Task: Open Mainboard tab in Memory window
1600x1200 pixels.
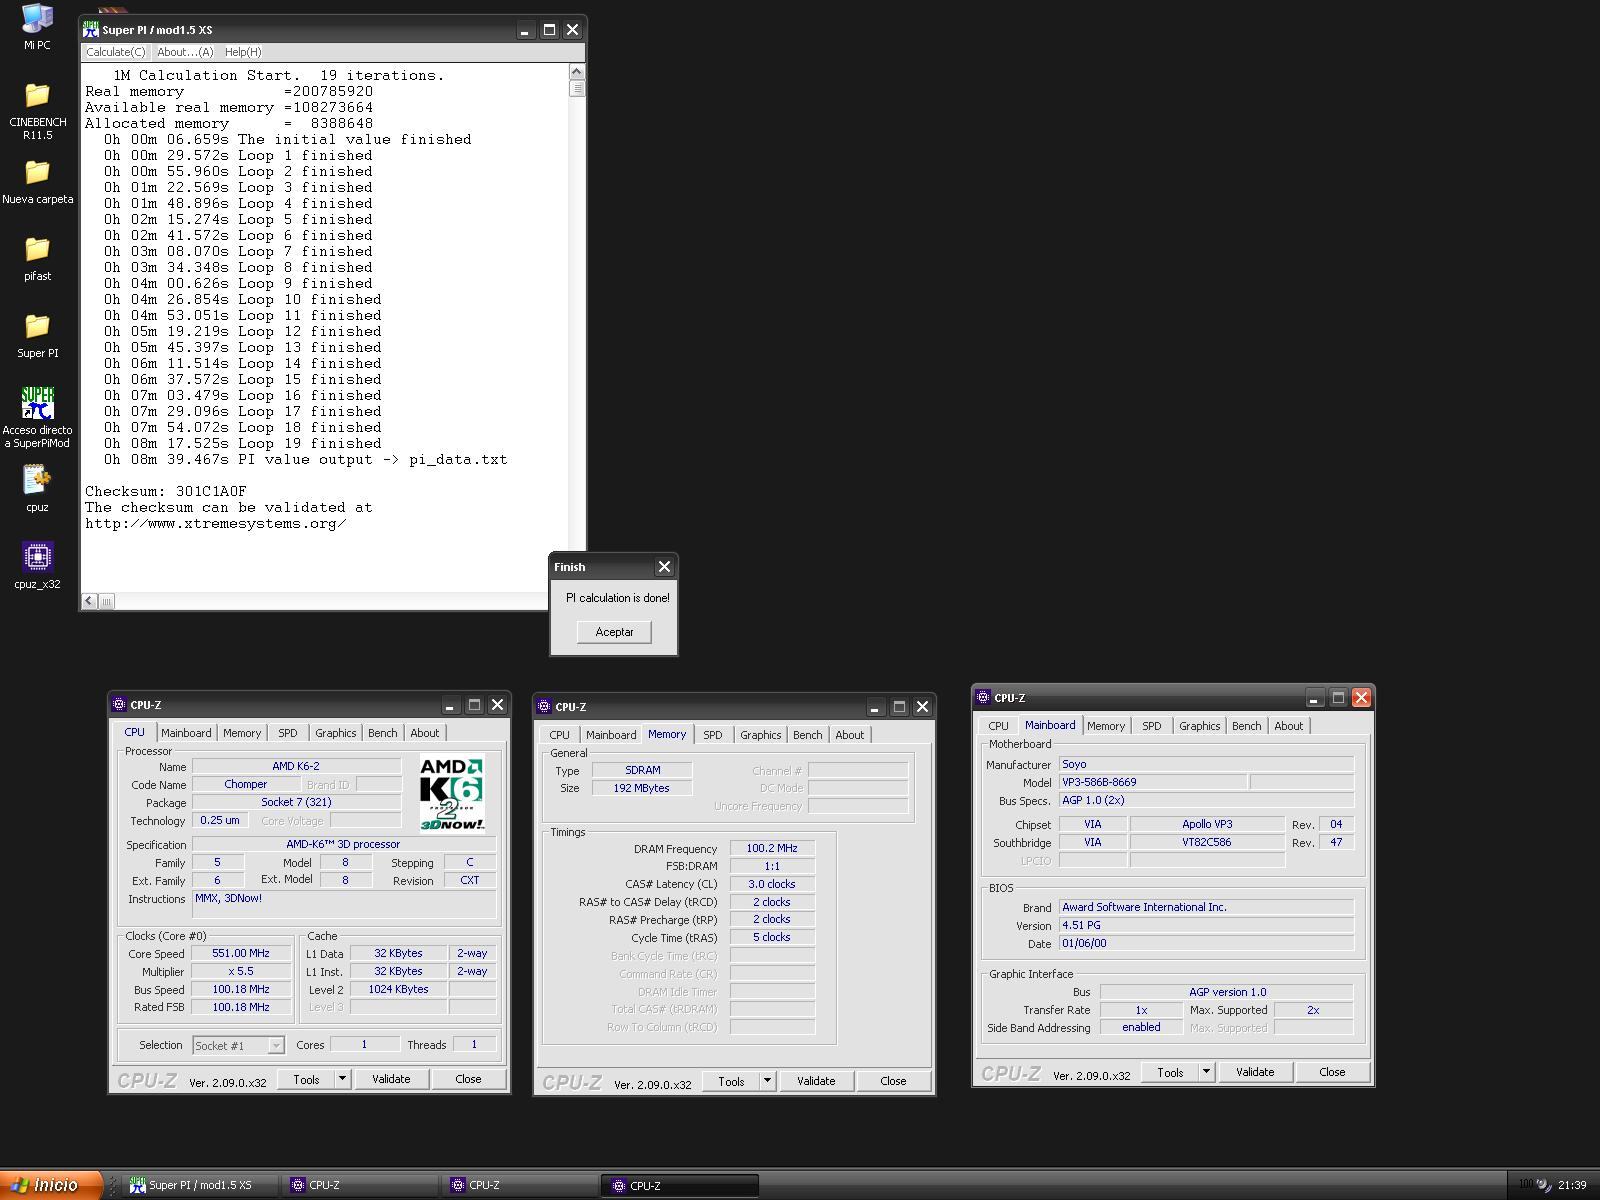Action: point(611,735)
